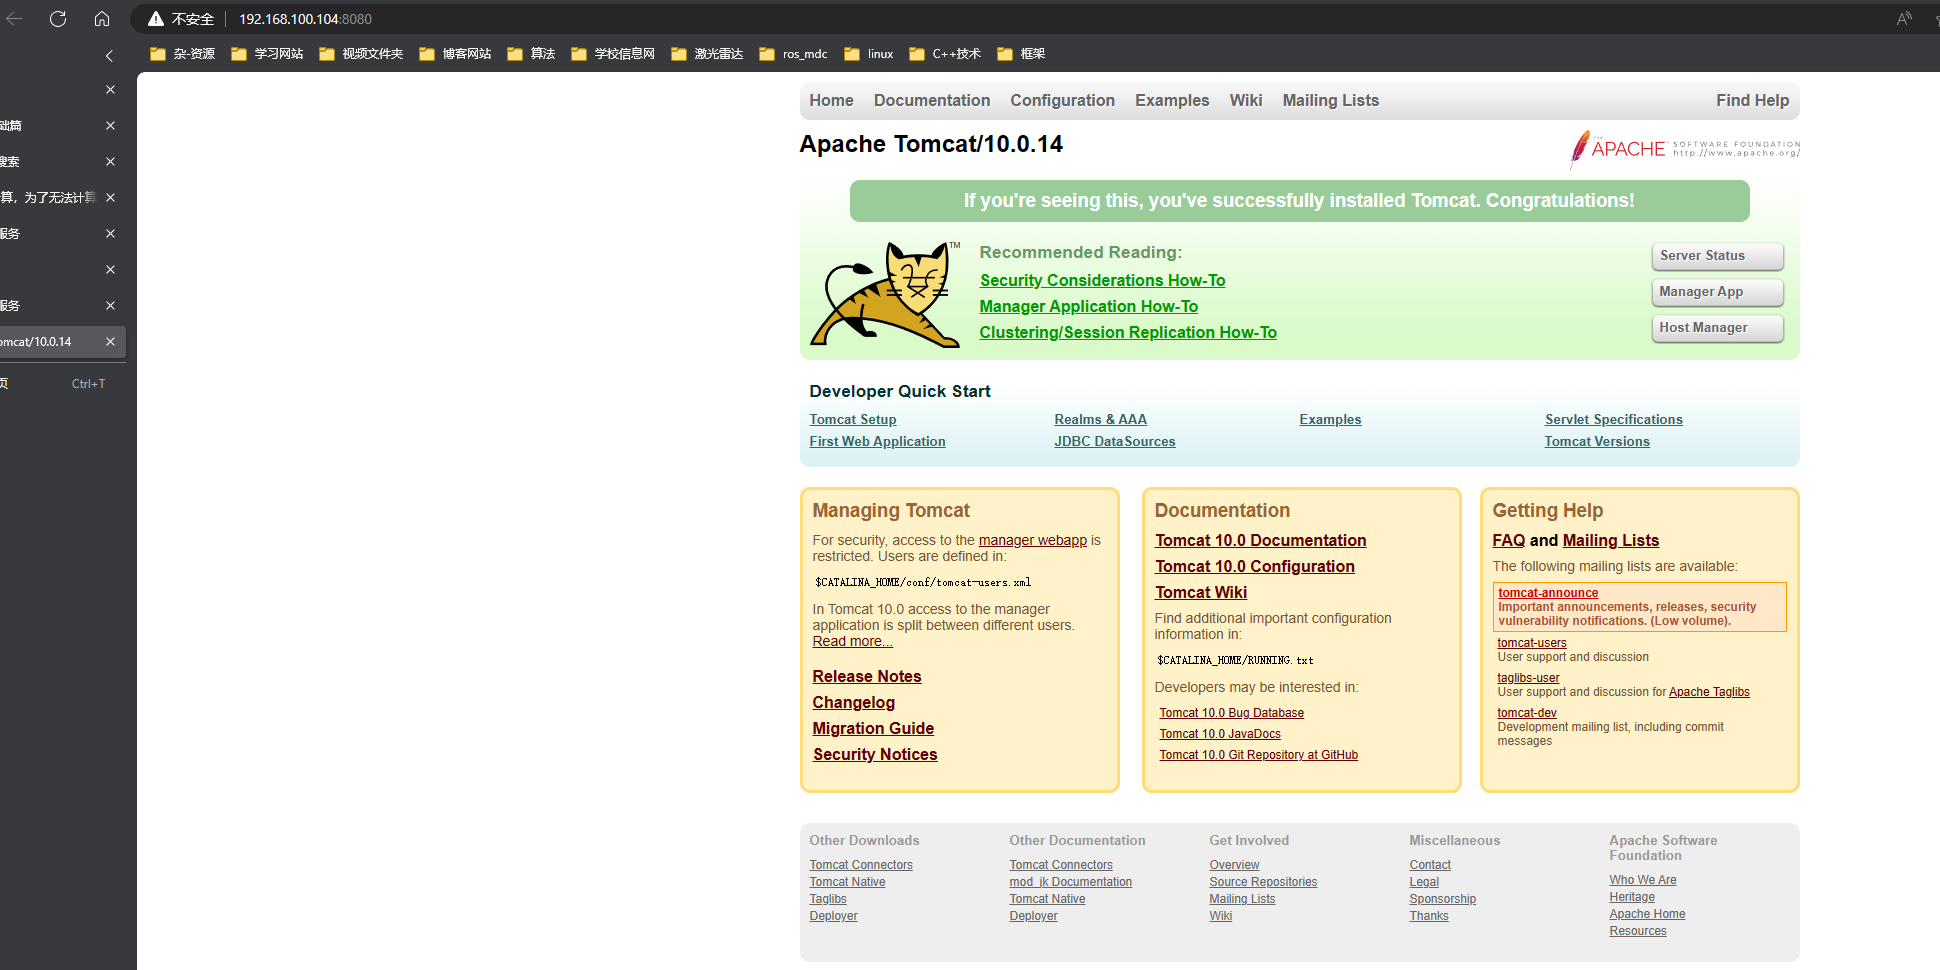Open the 激光雷达 bookmark folder

(707, 54)
